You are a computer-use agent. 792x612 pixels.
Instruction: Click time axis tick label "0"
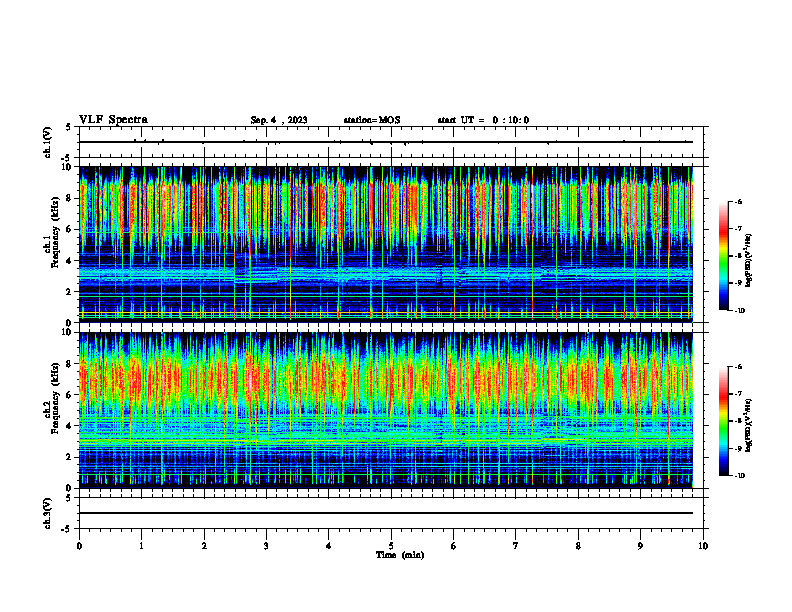pos(79,546)
